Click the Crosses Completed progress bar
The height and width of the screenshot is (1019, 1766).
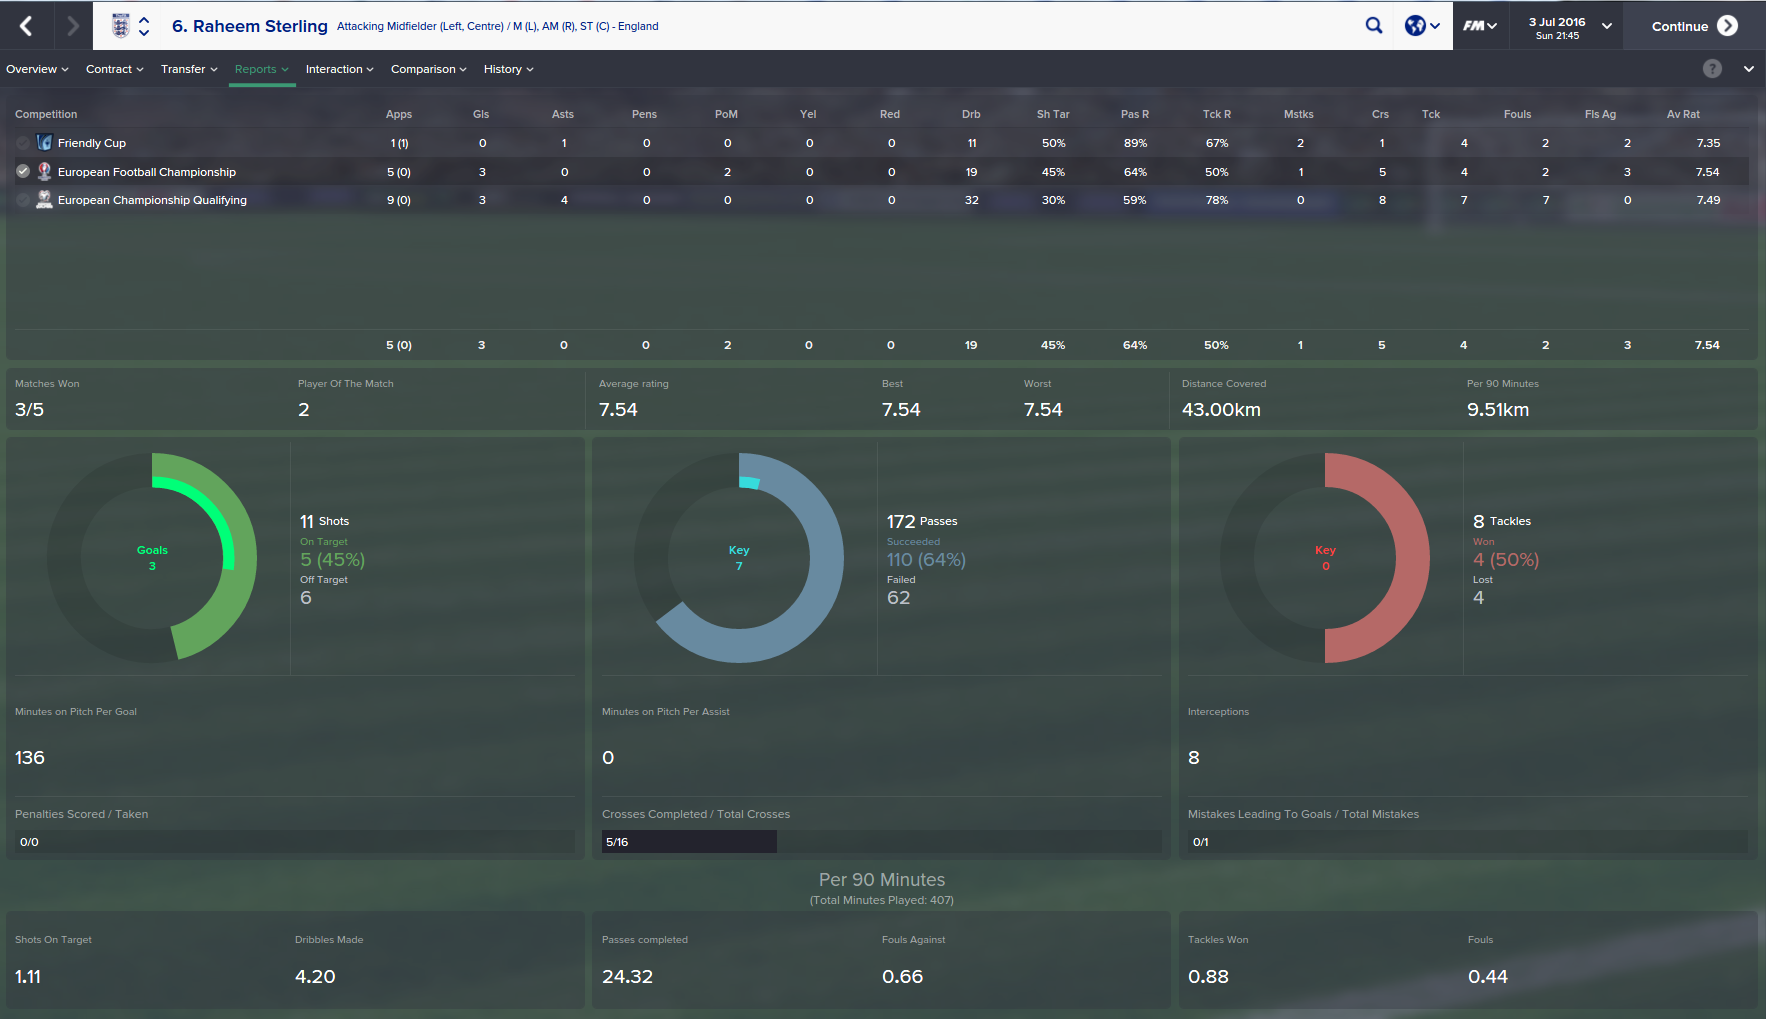(x=881, y=842)
